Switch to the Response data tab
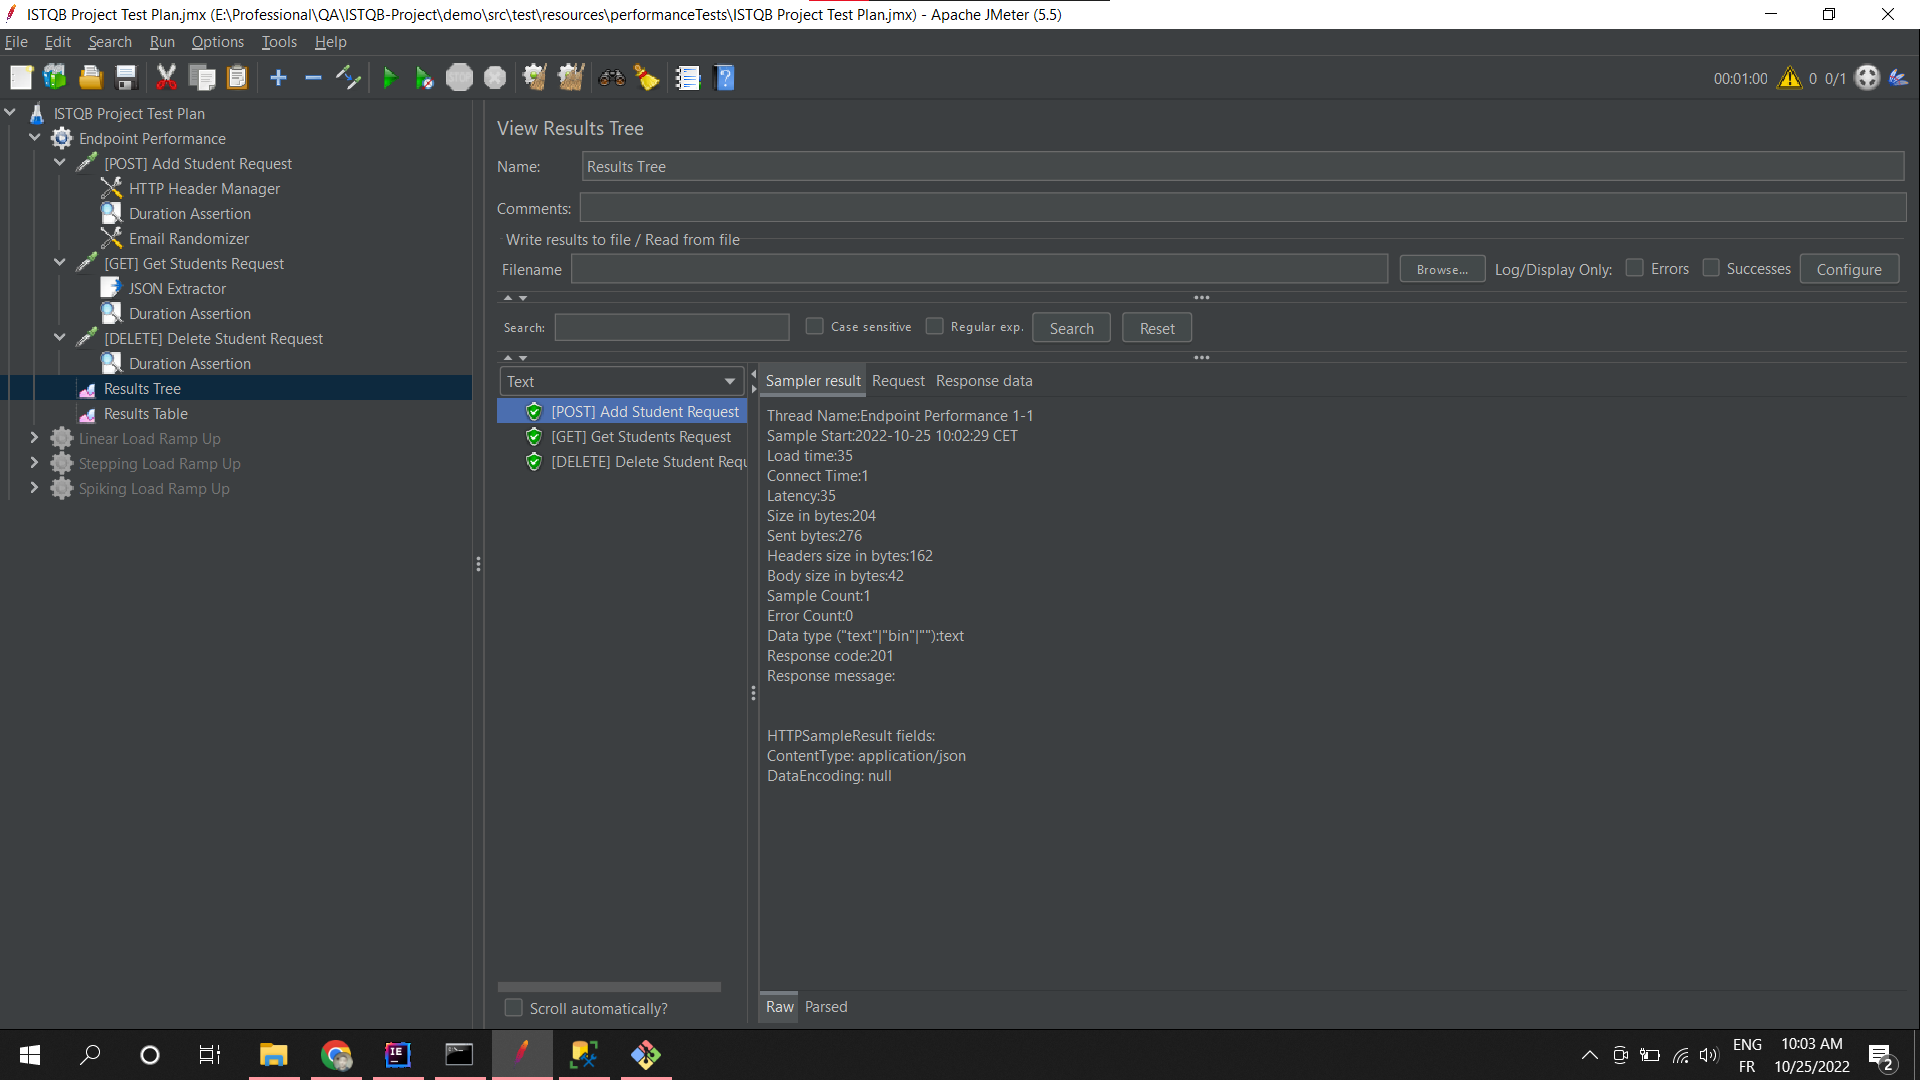Image resolution: width=1920 pixels, height=1080 pixels. tap(984, 381)
